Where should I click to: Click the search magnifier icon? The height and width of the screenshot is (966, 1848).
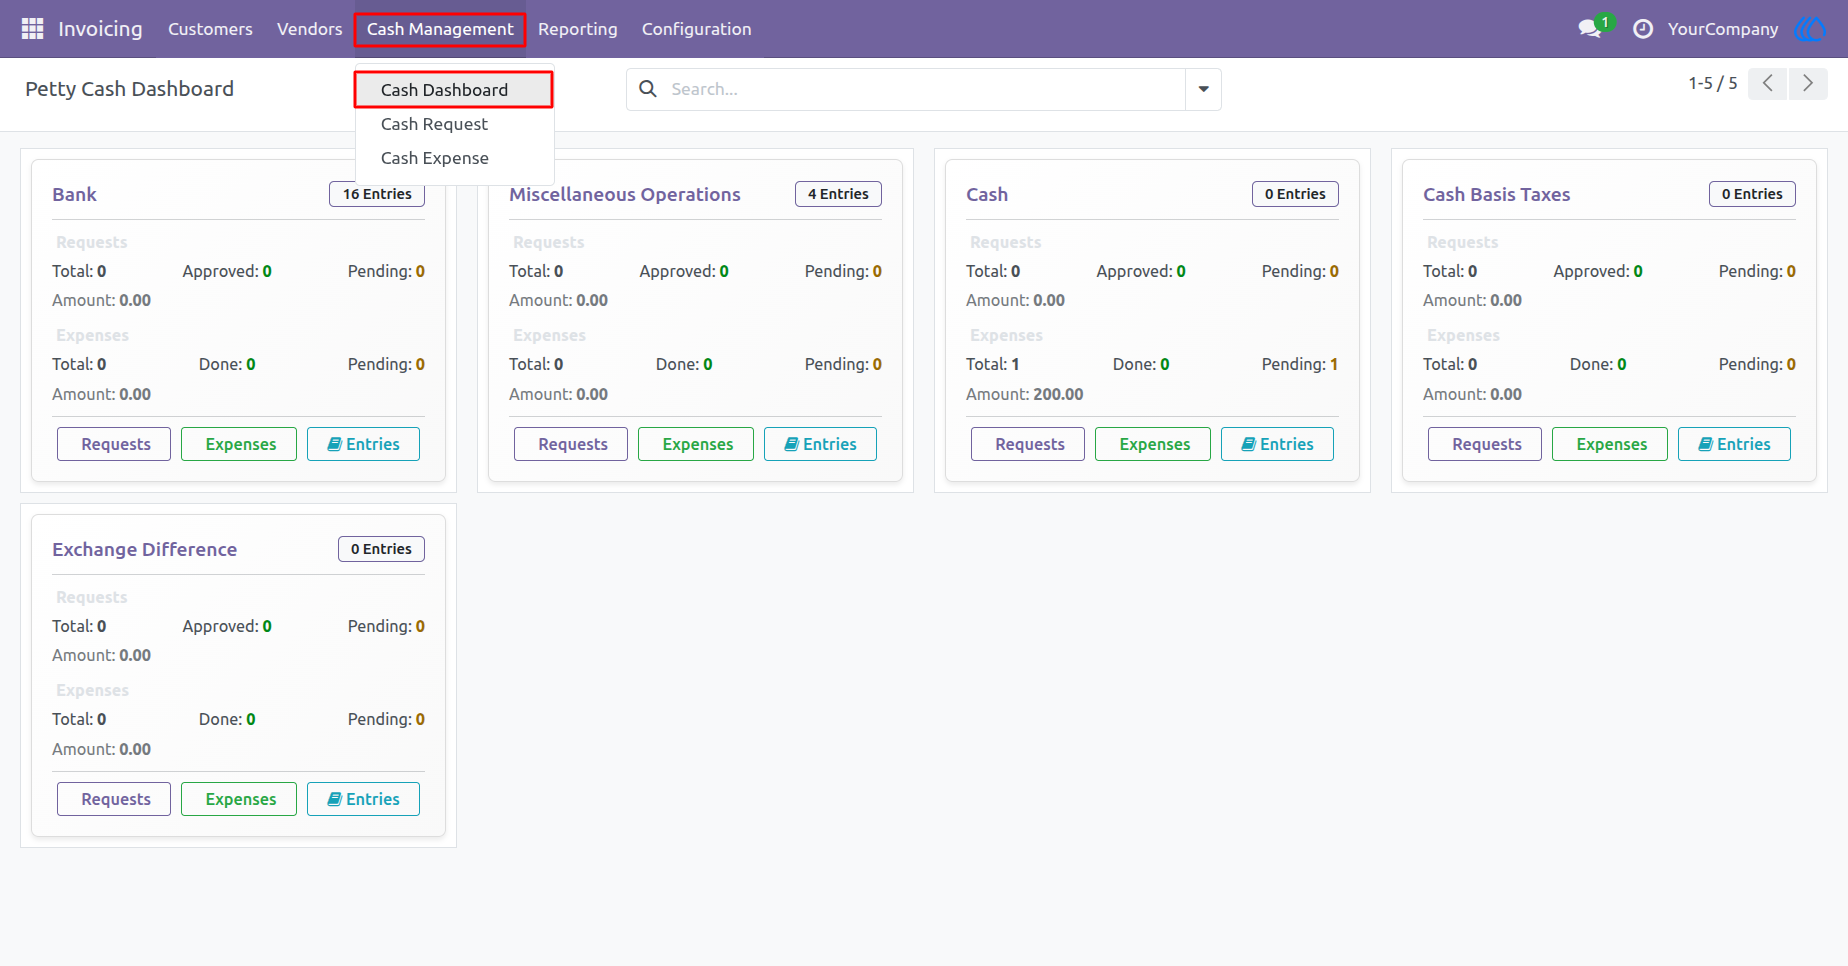point(648,89)
